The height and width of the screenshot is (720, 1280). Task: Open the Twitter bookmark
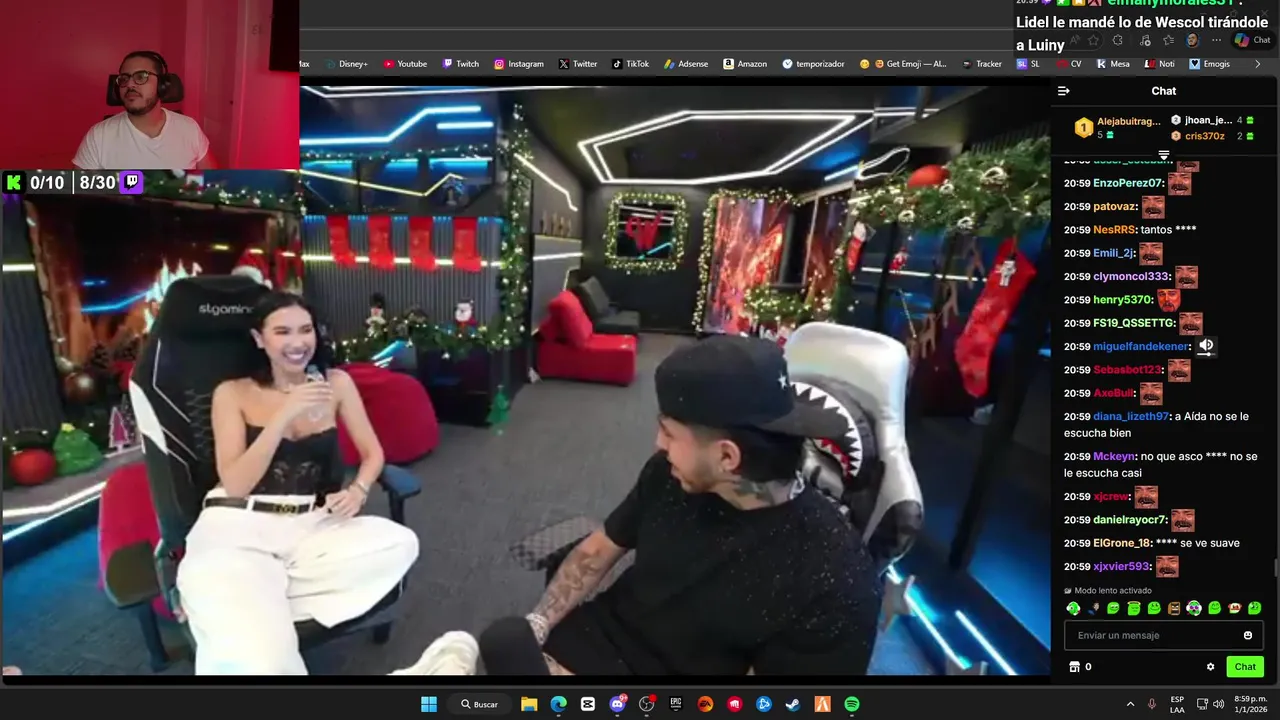(578, 64)
